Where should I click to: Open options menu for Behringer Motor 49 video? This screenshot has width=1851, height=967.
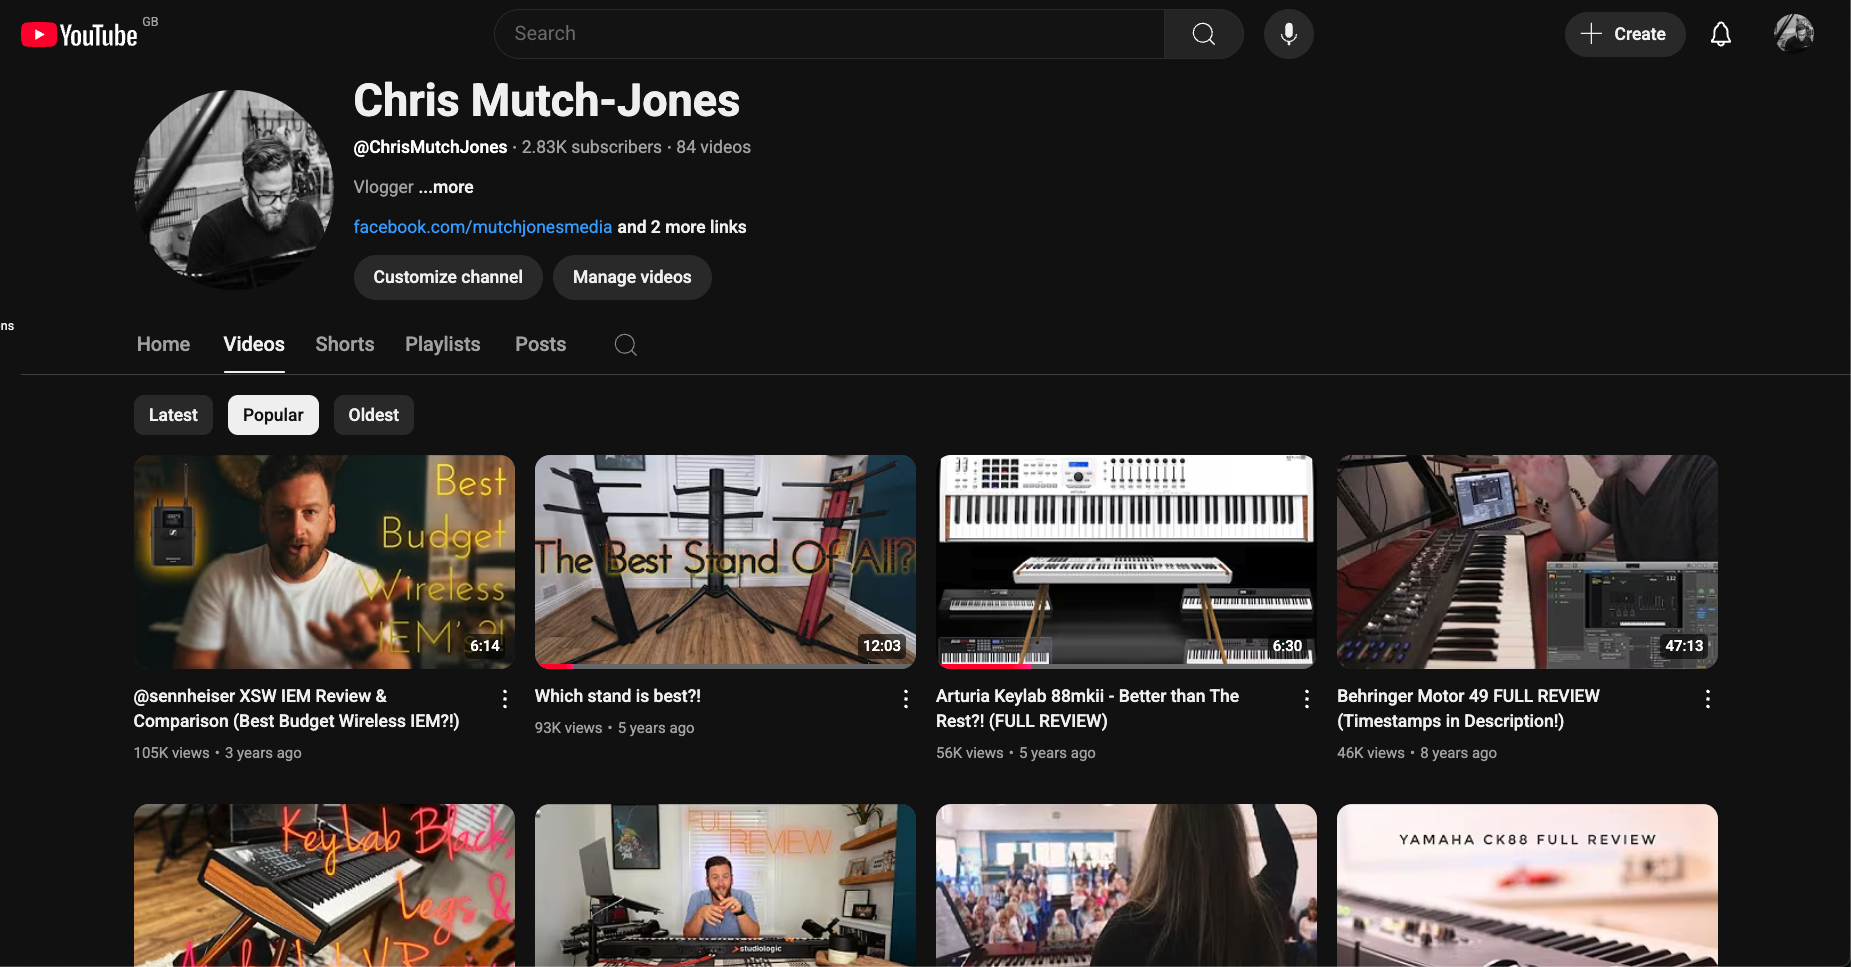[1708, 699]
